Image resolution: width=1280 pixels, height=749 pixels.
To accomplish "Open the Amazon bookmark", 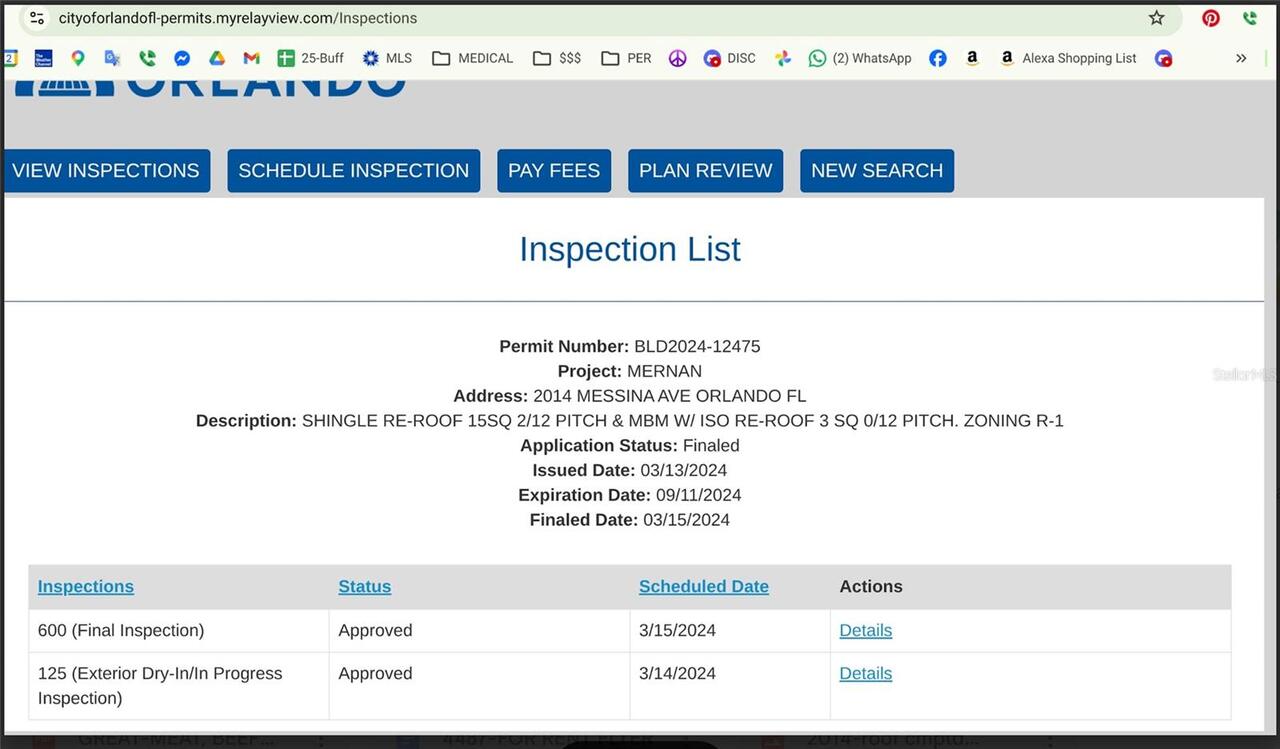I will (x=972, y=58).
